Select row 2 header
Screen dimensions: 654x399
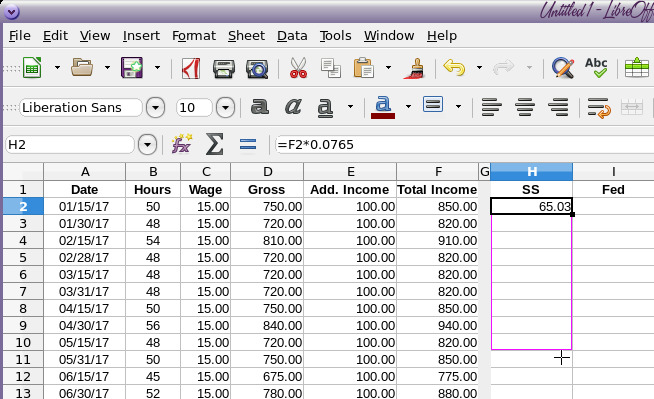[x=23, y=206]
